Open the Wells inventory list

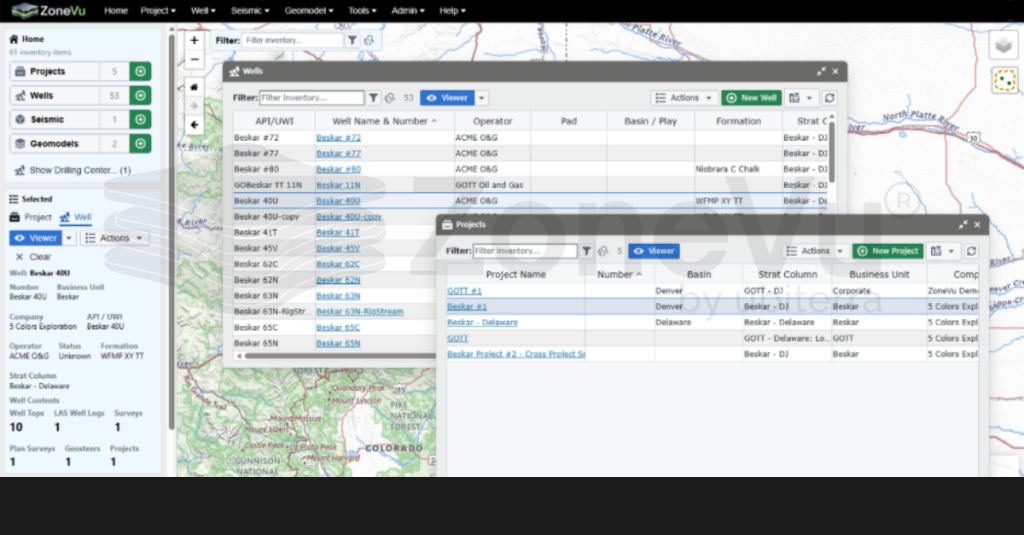55,95
